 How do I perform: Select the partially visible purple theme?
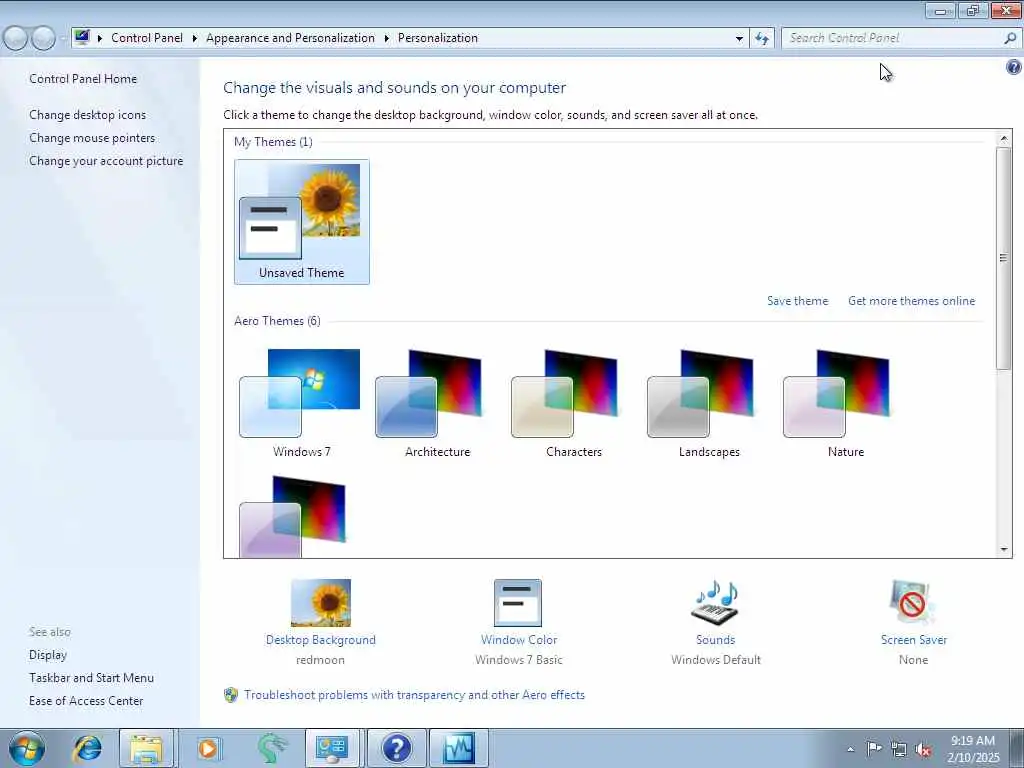[x=293, y=516]
